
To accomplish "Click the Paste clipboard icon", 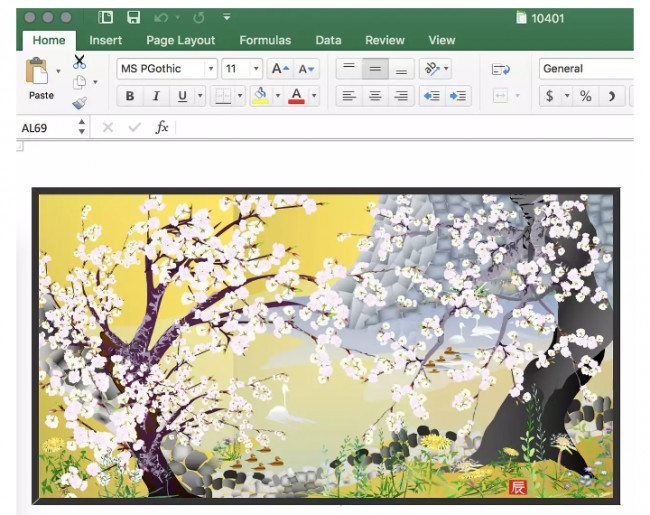I will click(38, 72).
